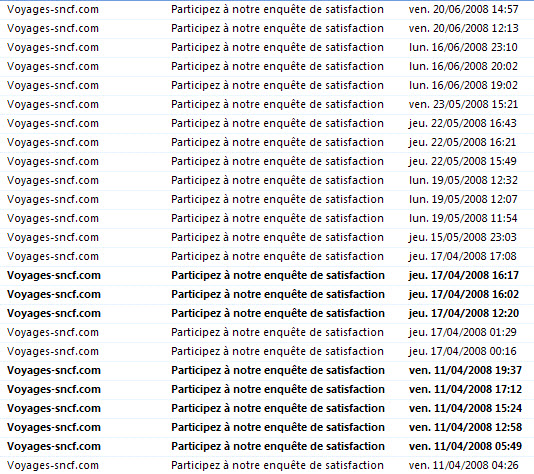Screen dimensions: 534x474
Task: Open the email received 17/04/2008 01:29
Action: click(x=267, y=333)
